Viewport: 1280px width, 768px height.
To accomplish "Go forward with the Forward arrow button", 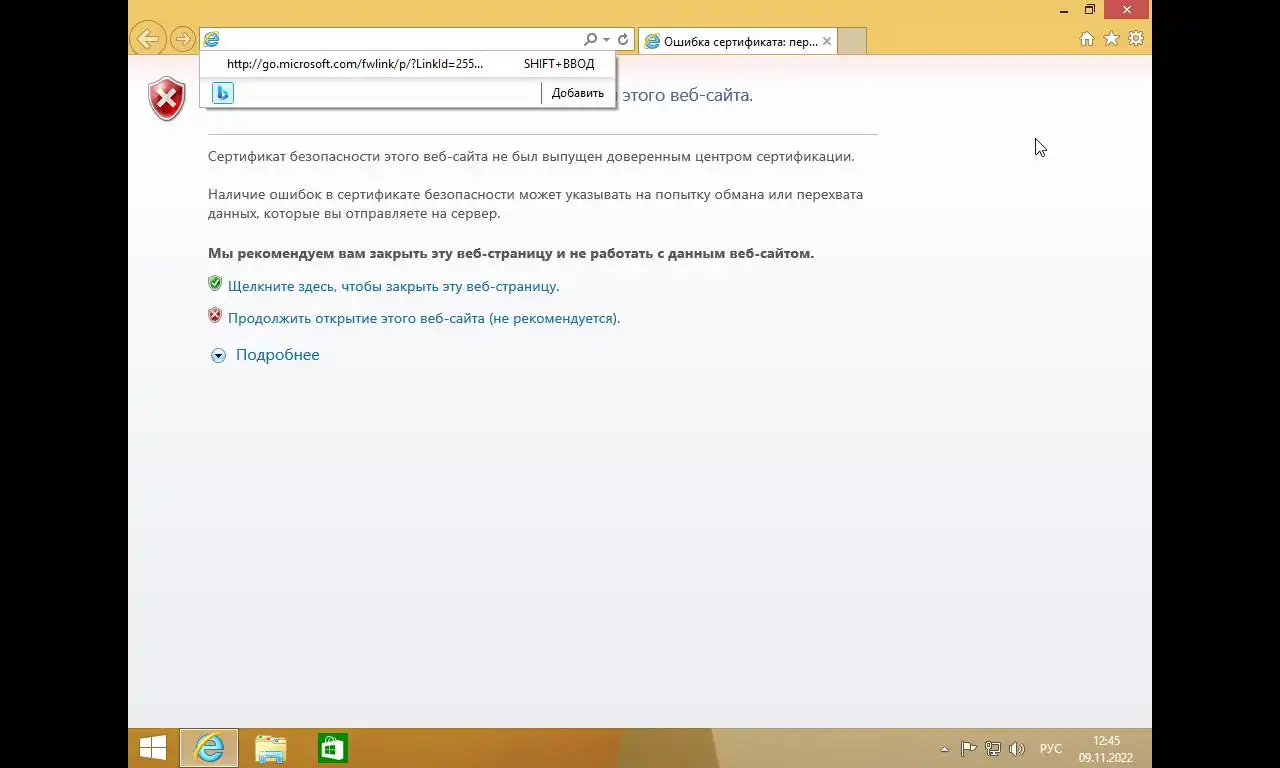I will click(182, 39).
